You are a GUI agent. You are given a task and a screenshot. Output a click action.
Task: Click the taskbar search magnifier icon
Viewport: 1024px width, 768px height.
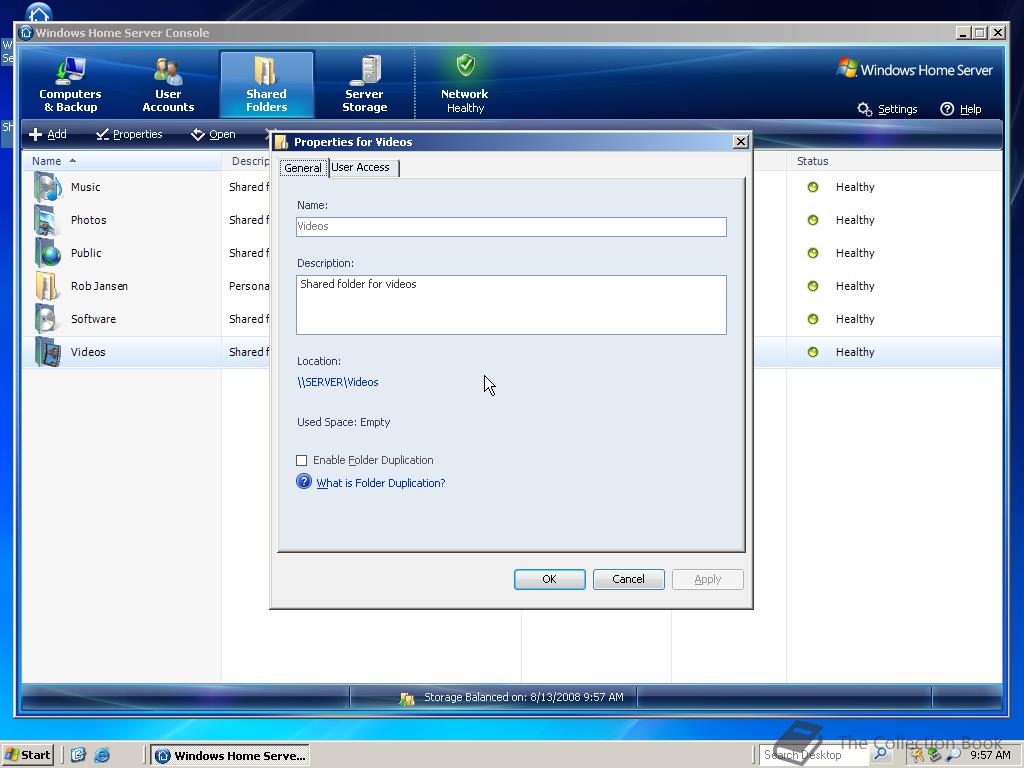pos(881,754)
